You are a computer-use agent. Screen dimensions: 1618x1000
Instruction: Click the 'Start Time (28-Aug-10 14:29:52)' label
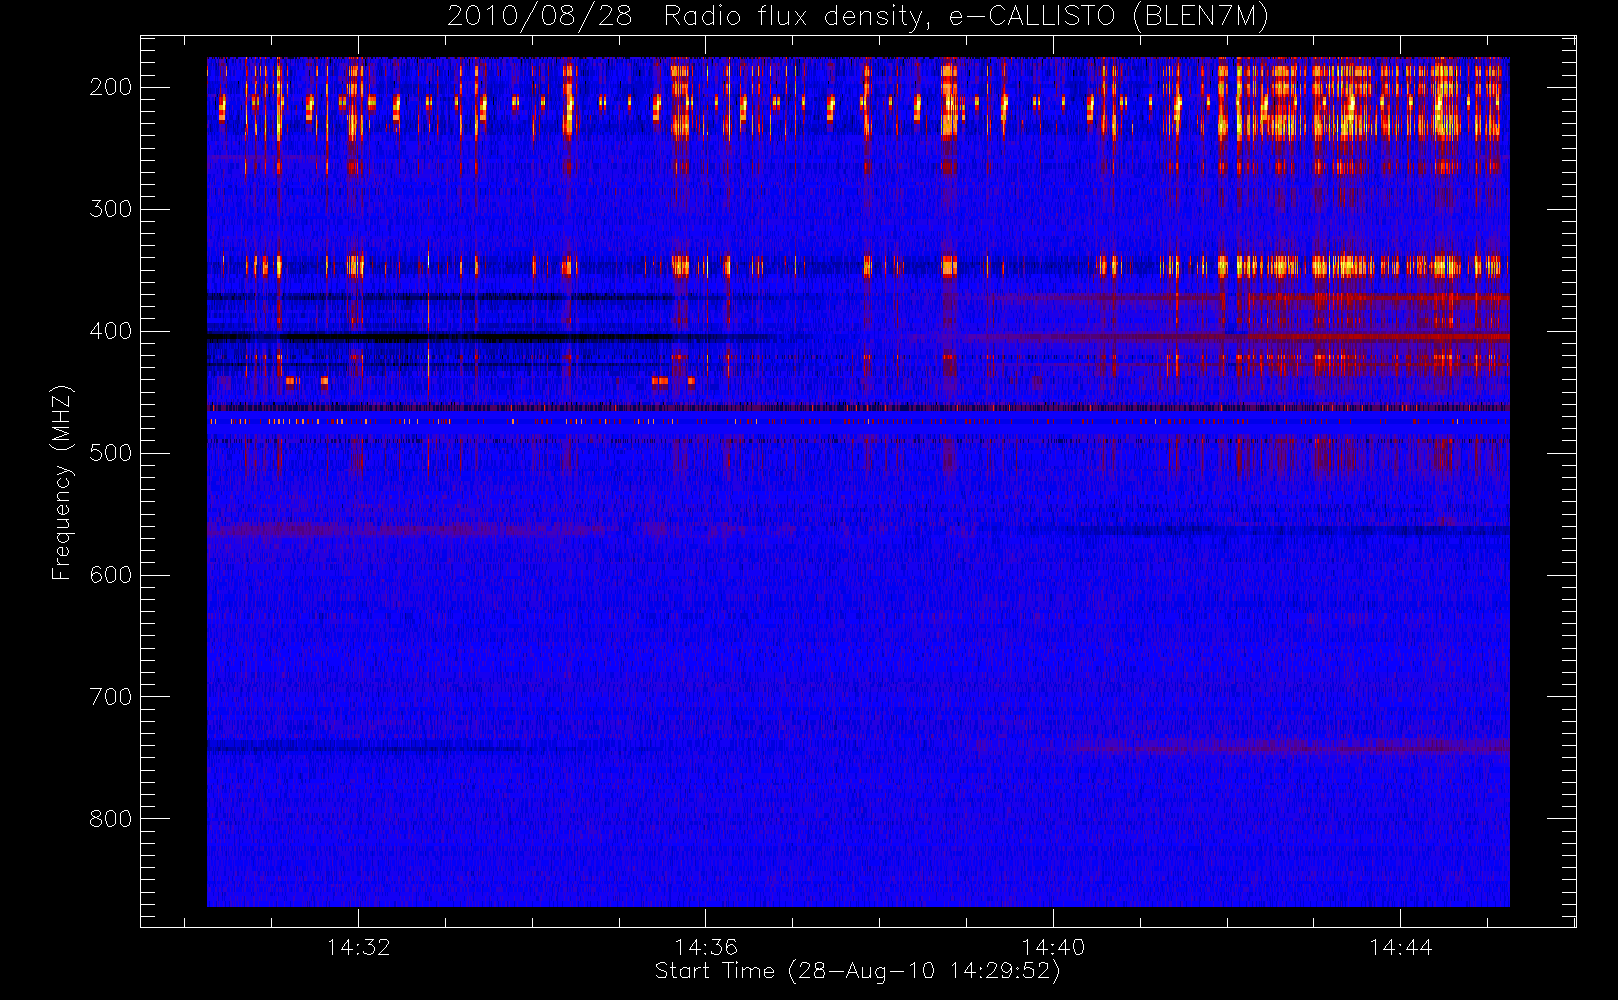coord(857,971)
